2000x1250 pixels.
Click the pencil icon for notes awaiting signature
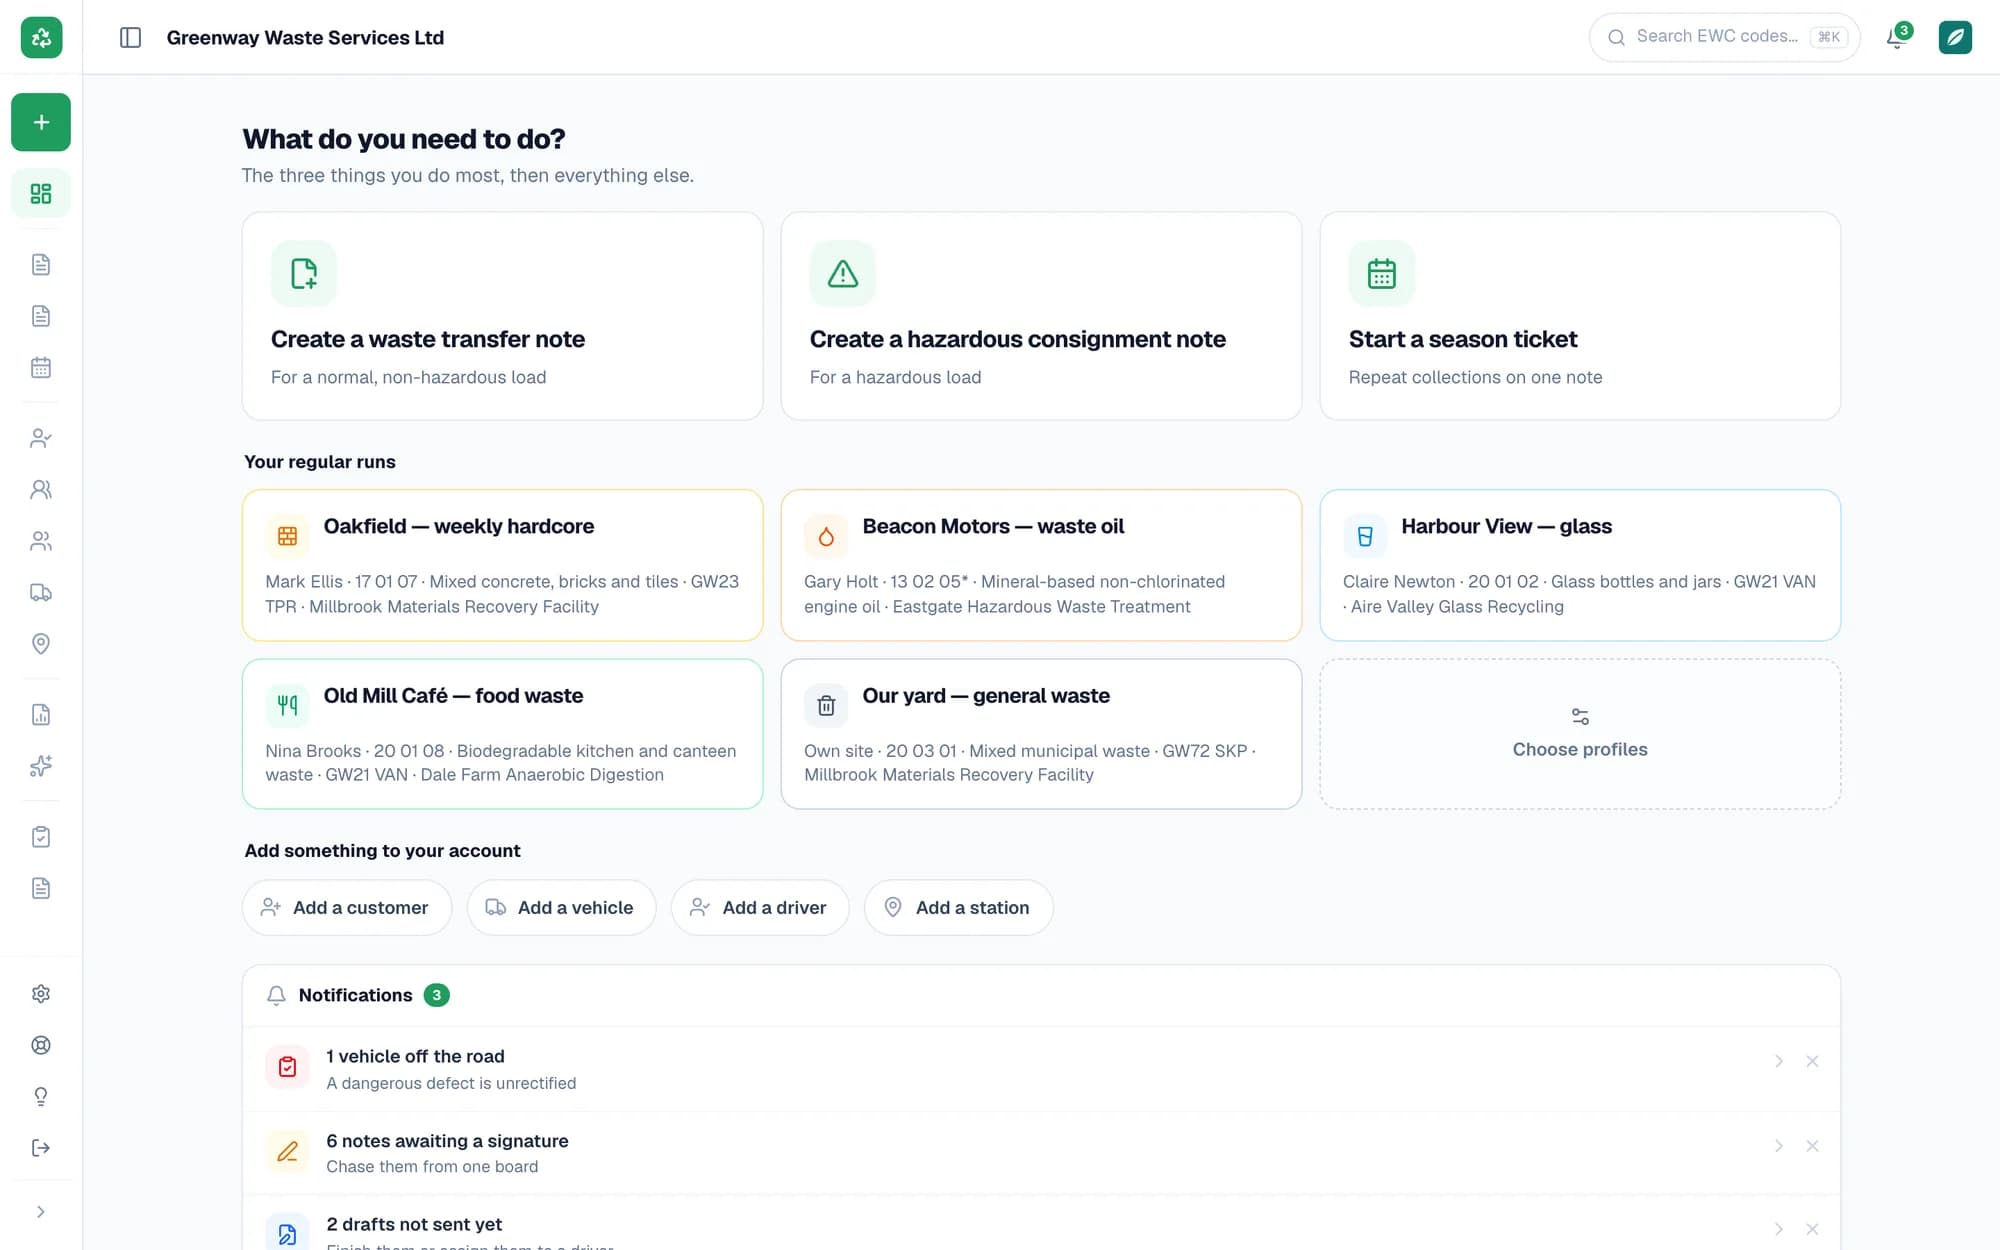(287, 1151)
